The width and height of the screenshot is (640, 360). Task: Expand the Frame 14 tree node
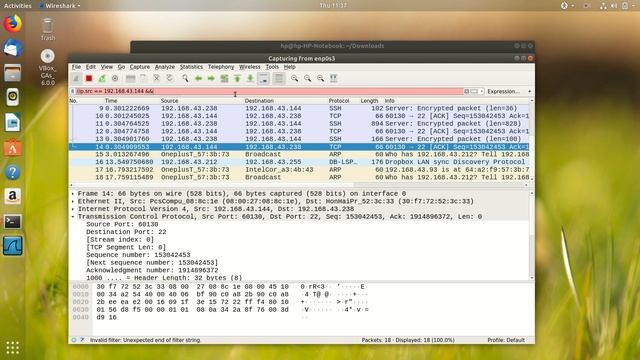click(x=73, y=193)
